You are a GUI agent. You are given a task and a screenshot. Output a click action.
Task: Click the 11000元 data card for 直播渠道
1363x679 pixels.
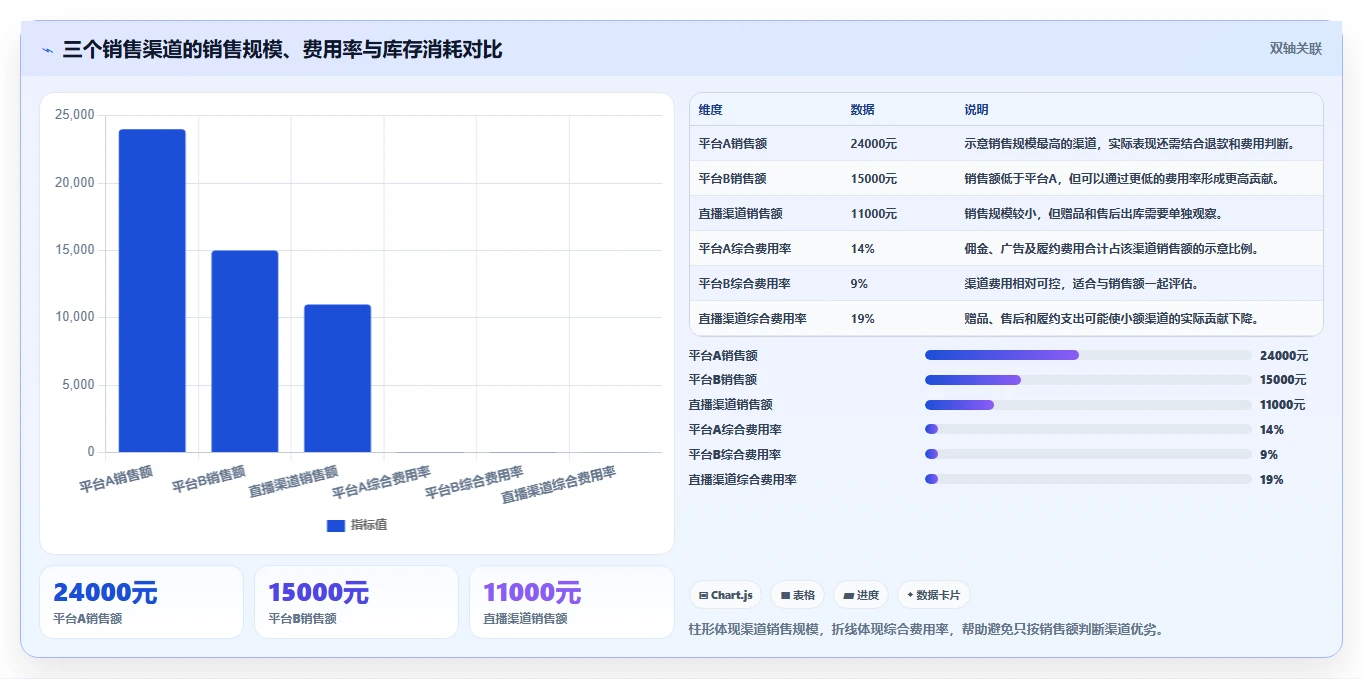572,602
